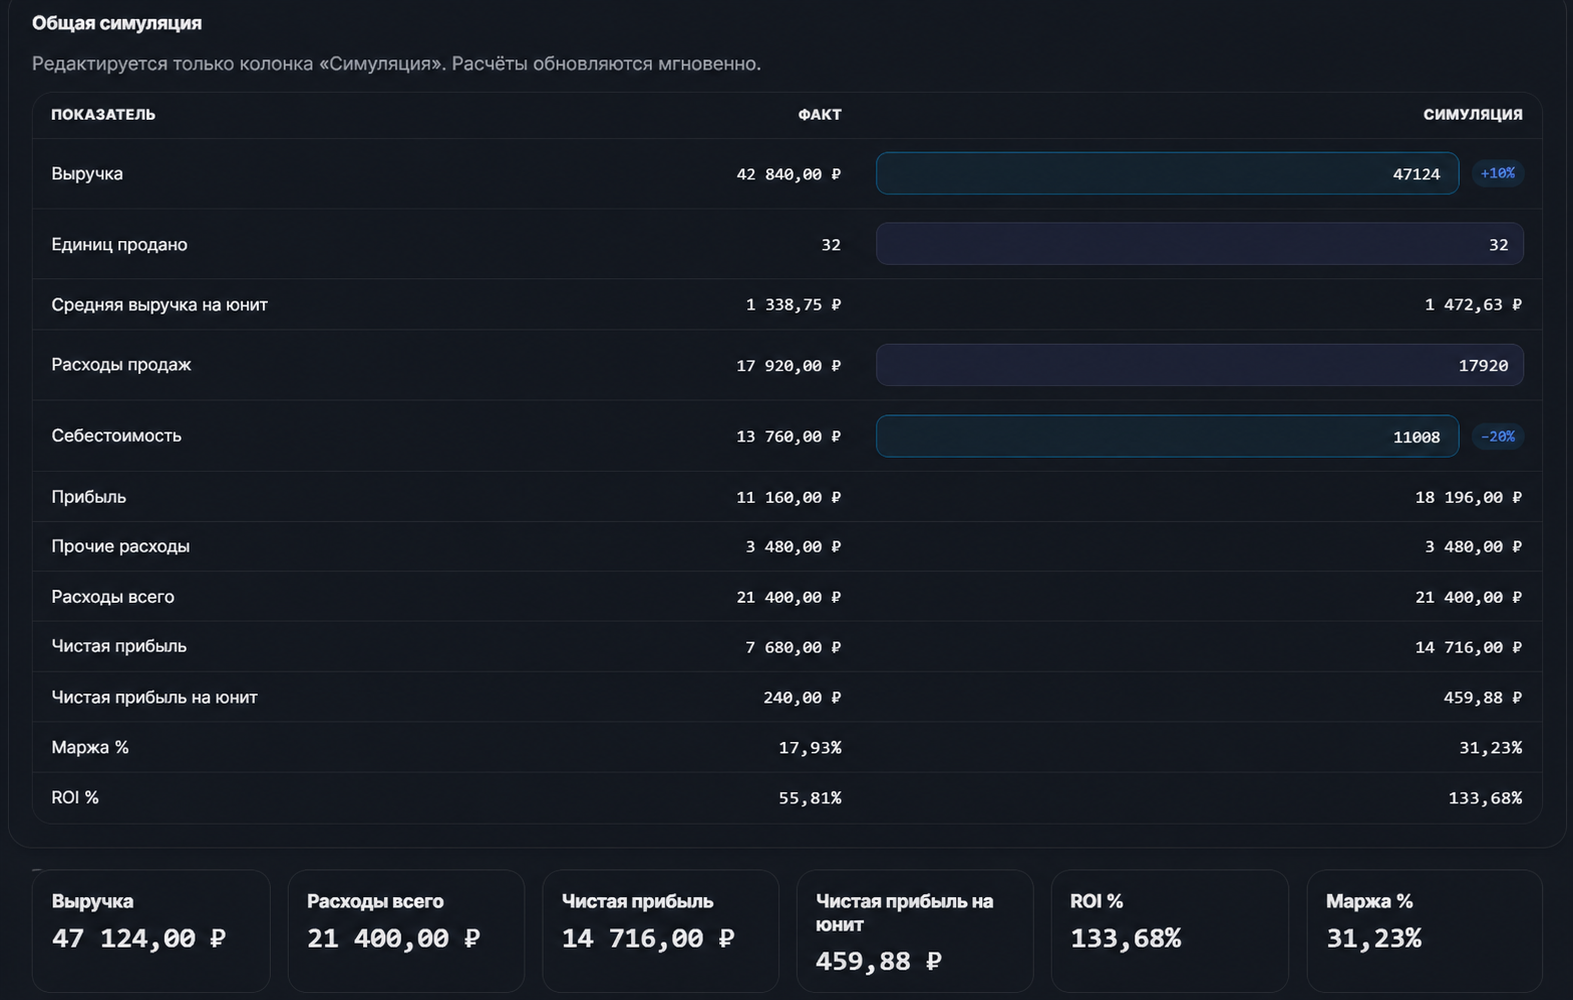The height and width of the screenshot is (1000, 1573).
Task: Click fact value 240,00 ₽
Action: (x=802, y=697)
